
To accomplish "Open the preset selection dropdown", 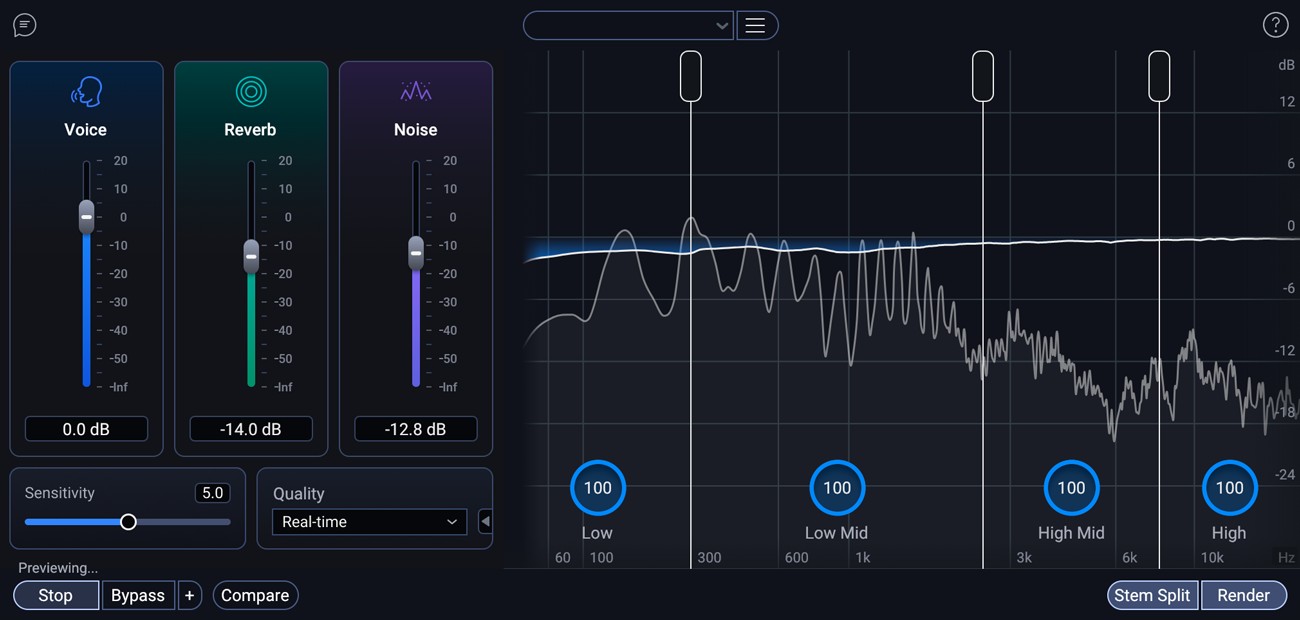I will pos(628,25).
